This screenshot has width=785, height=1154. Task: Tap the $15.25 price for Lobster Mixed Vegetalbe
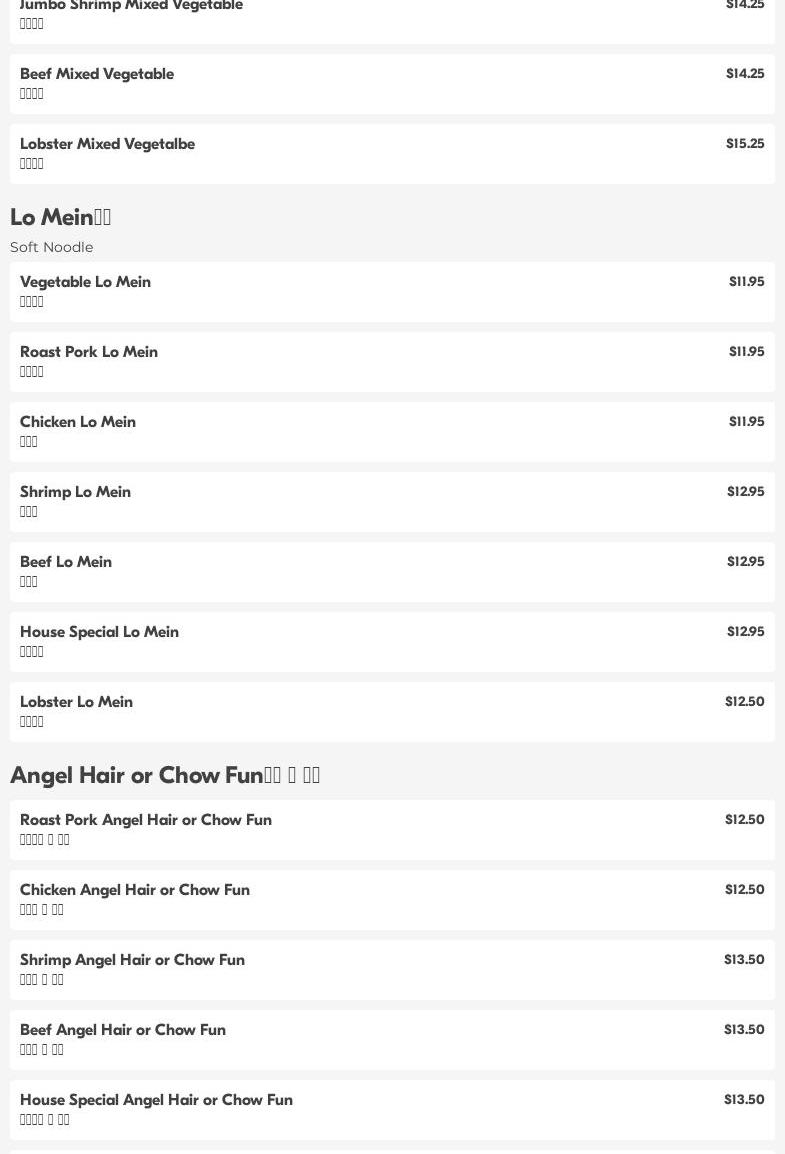tap(745, 144)
